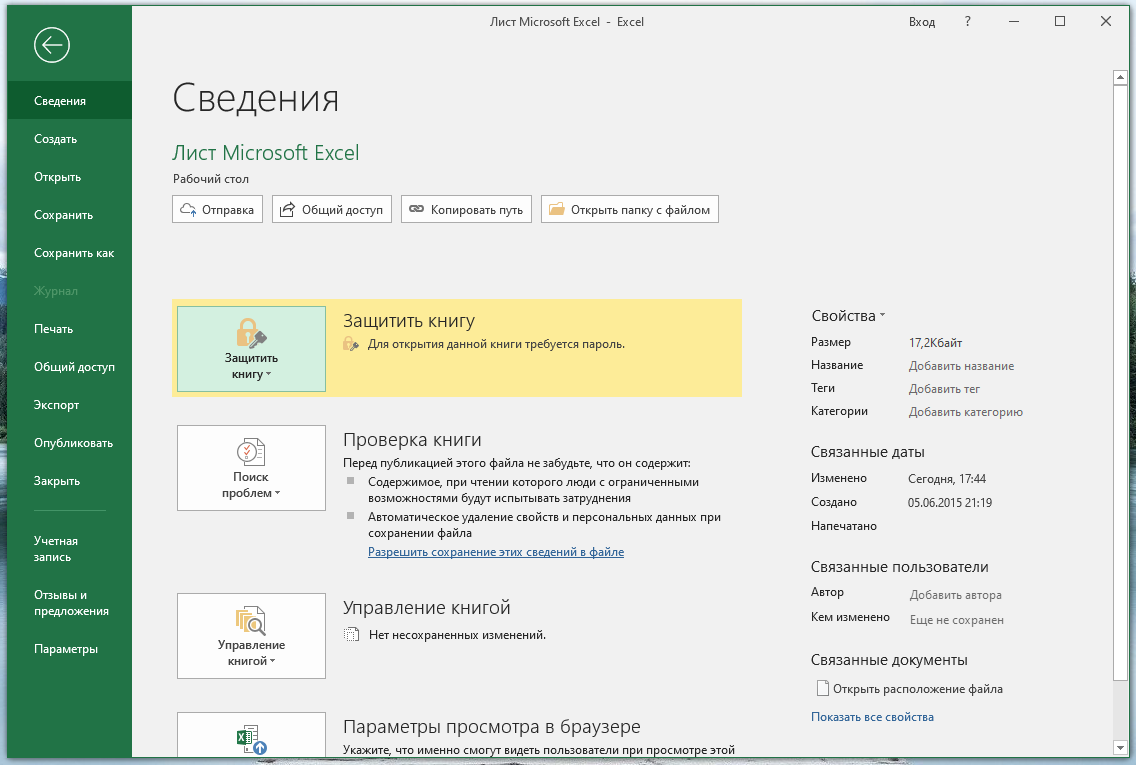Select Опубликовать in the sidebar
Image resolution: width=1136 pixels, height=765 pixels.
70,443
